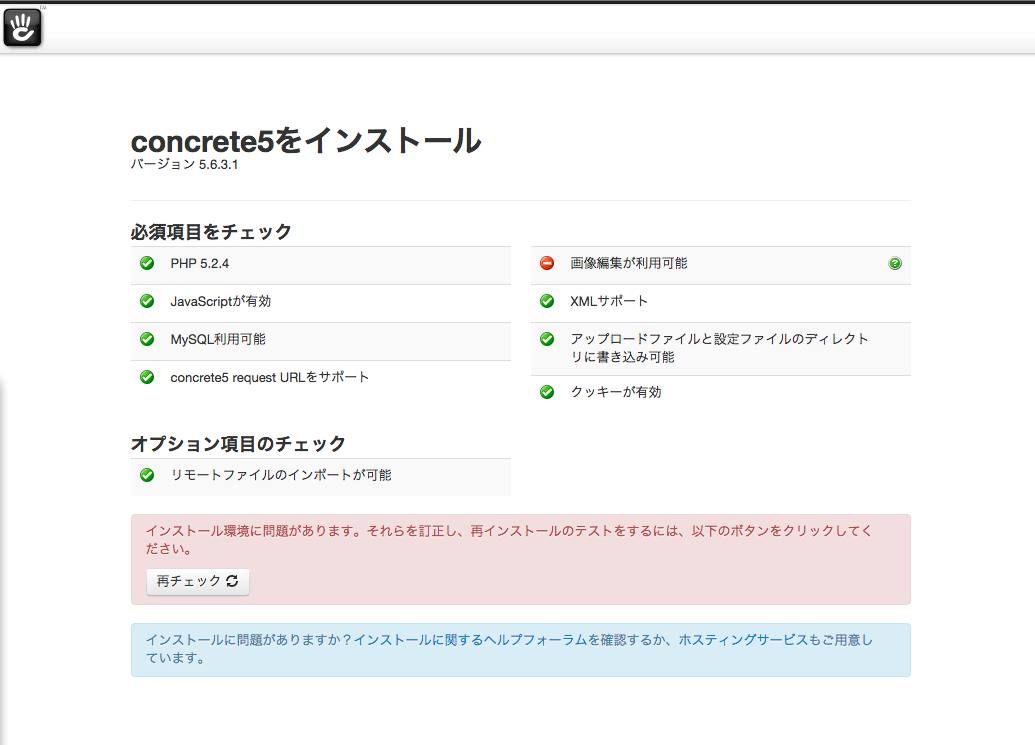Click the red error icon for 画像編集が利用可能

click(547, 263)
